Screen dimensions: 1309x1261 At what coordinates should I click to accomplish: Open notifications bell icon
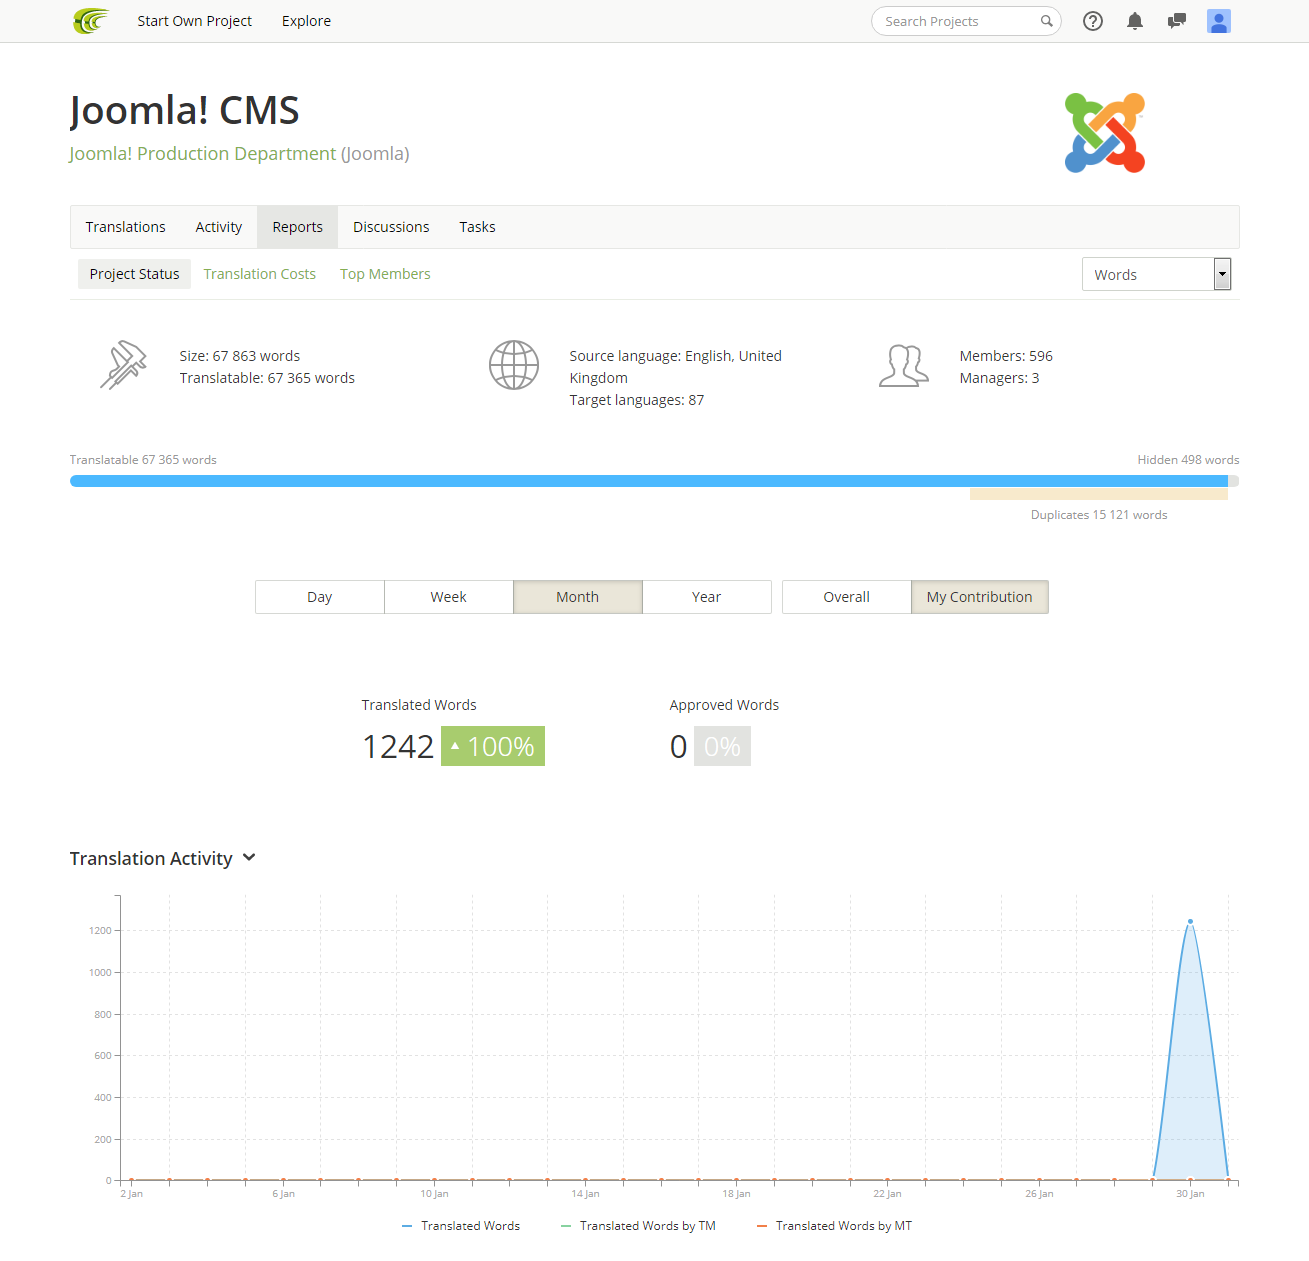[x=1135, y=21]
